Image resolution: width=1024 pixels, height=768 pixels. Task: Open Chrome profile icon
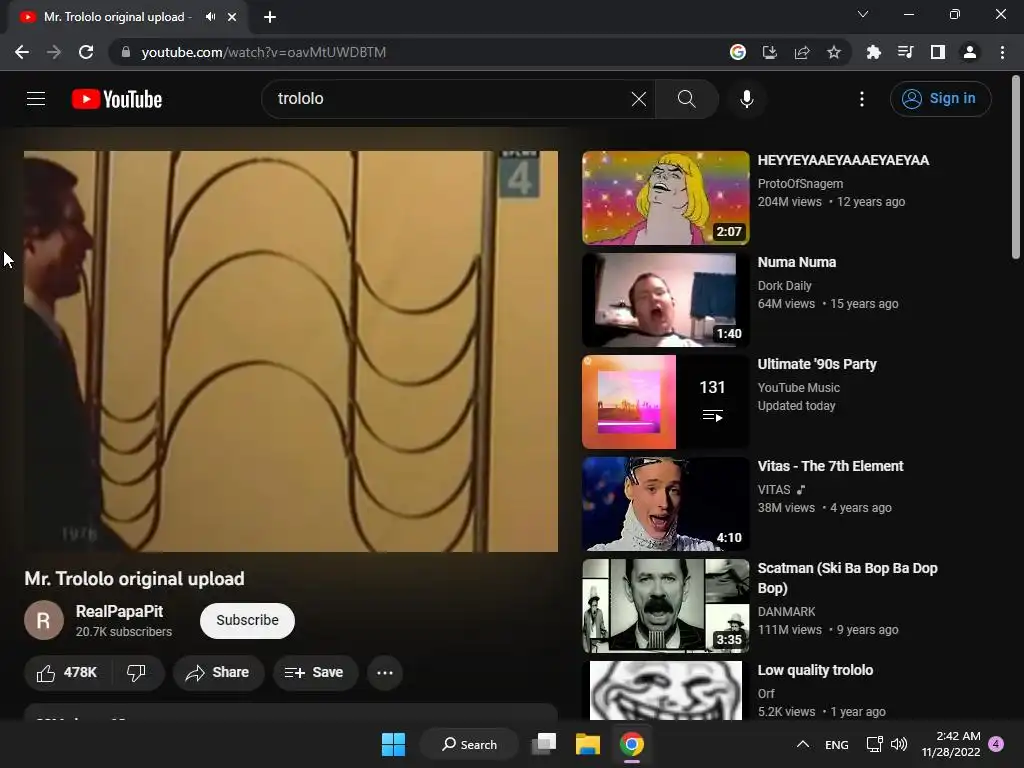point(970,52)
